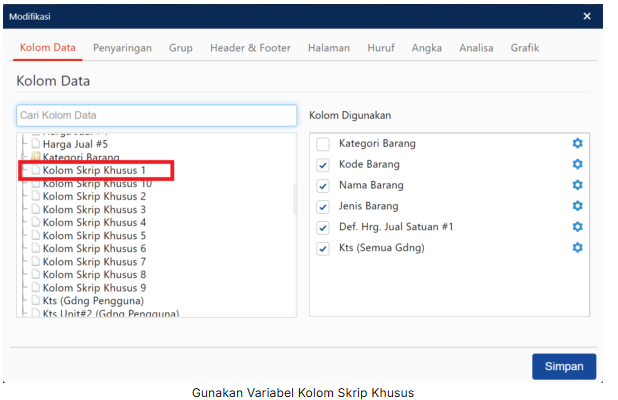Click the column list vertical scrollbar
Screen dimensions: 618x400
294,200
